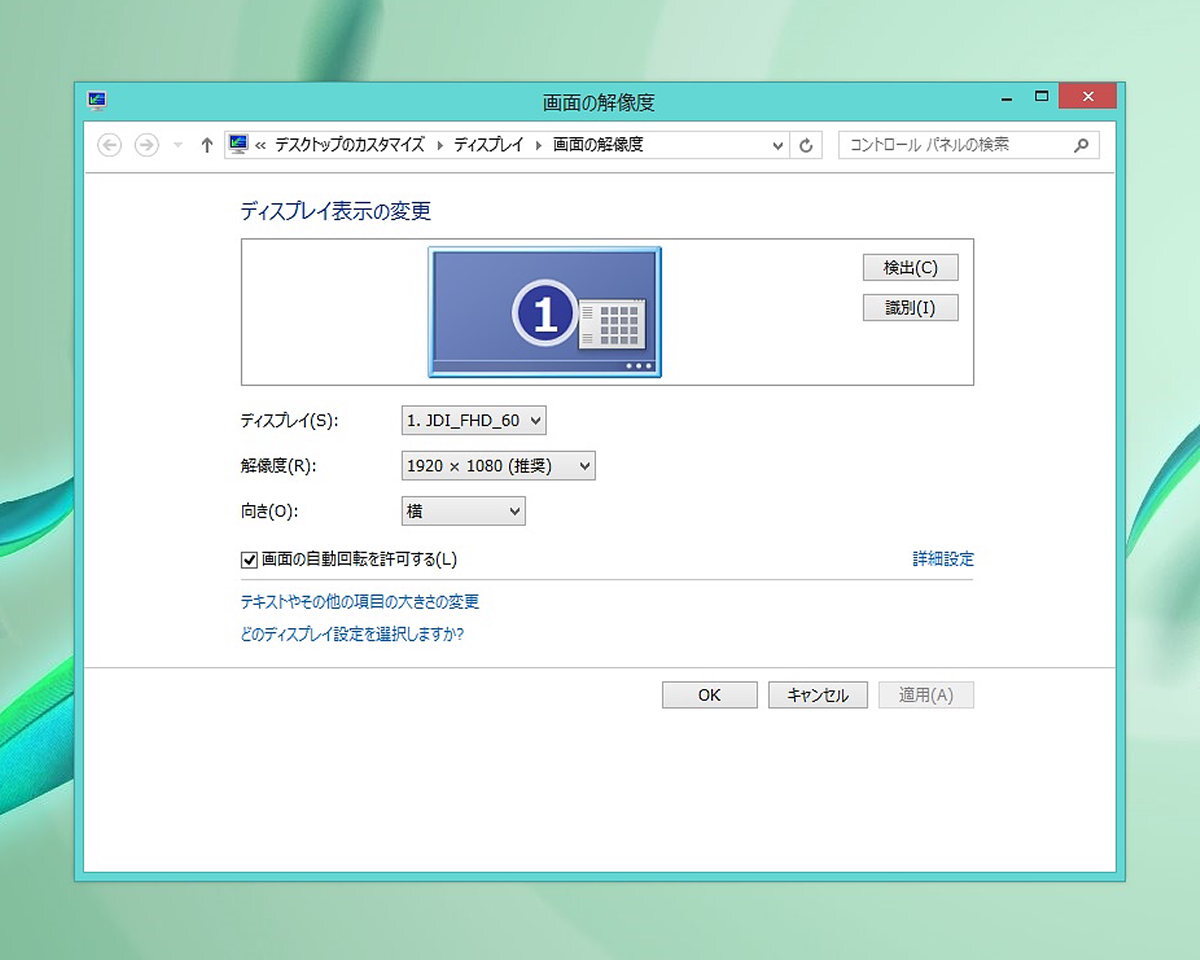1200x960 pixels.
Task: Close the 画面の解像度 window
Action: coord(1087,97)
